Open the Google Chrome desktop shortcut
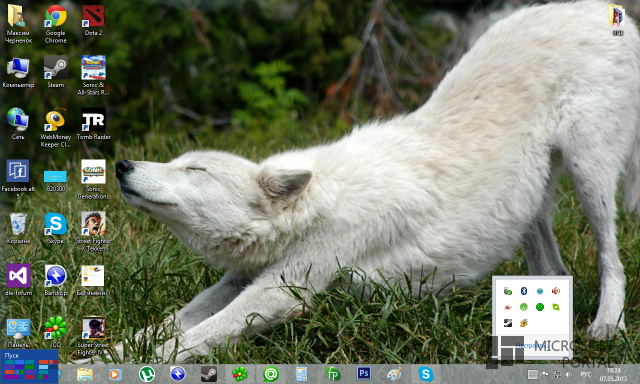The height and width of the screenshot is (384, 640). (56, 24)
